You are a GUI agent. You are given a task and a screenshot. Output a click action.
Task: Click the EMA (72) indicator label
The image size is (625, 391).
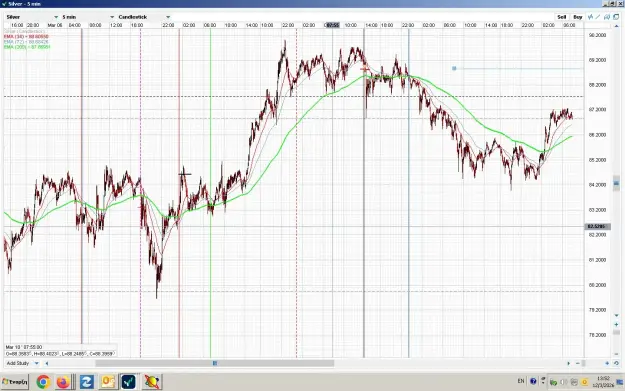click(x=26, y=42)
